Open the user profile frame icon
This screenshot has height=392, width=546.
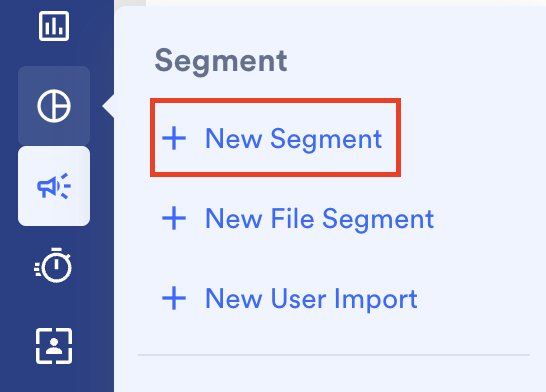click(54, 346)
